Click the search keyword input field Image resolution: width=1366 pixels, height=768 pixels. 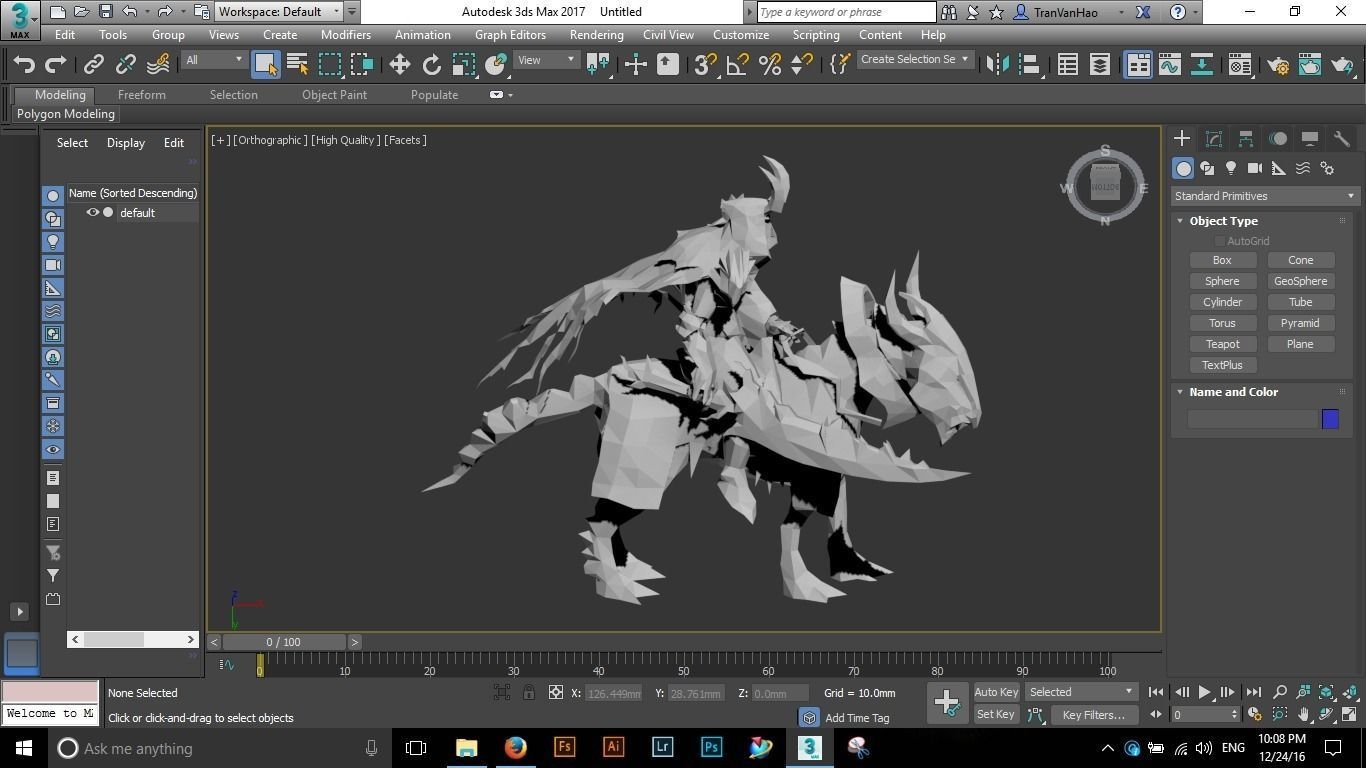coord(846,12)
